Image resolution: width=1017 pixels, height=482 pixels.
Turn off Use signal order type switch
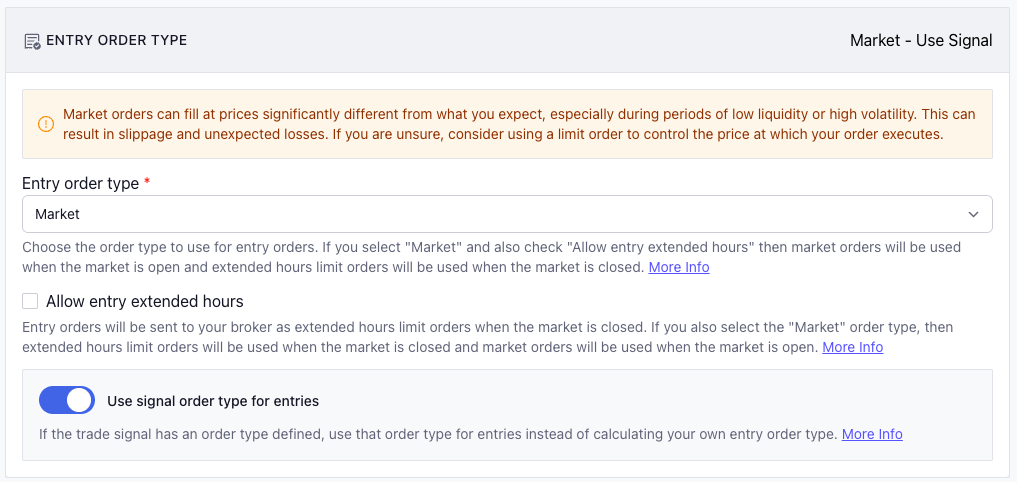(67, 401)
